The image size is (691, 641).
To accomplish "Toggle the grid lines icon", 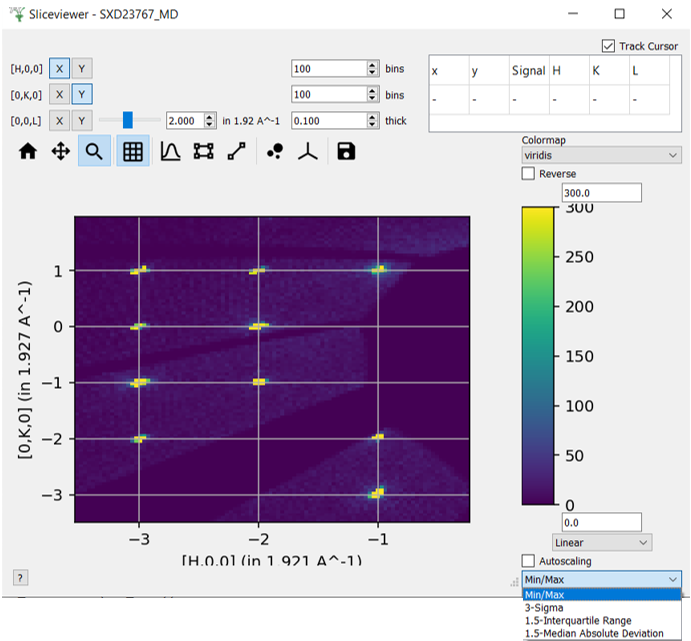I will pos(132,151).
